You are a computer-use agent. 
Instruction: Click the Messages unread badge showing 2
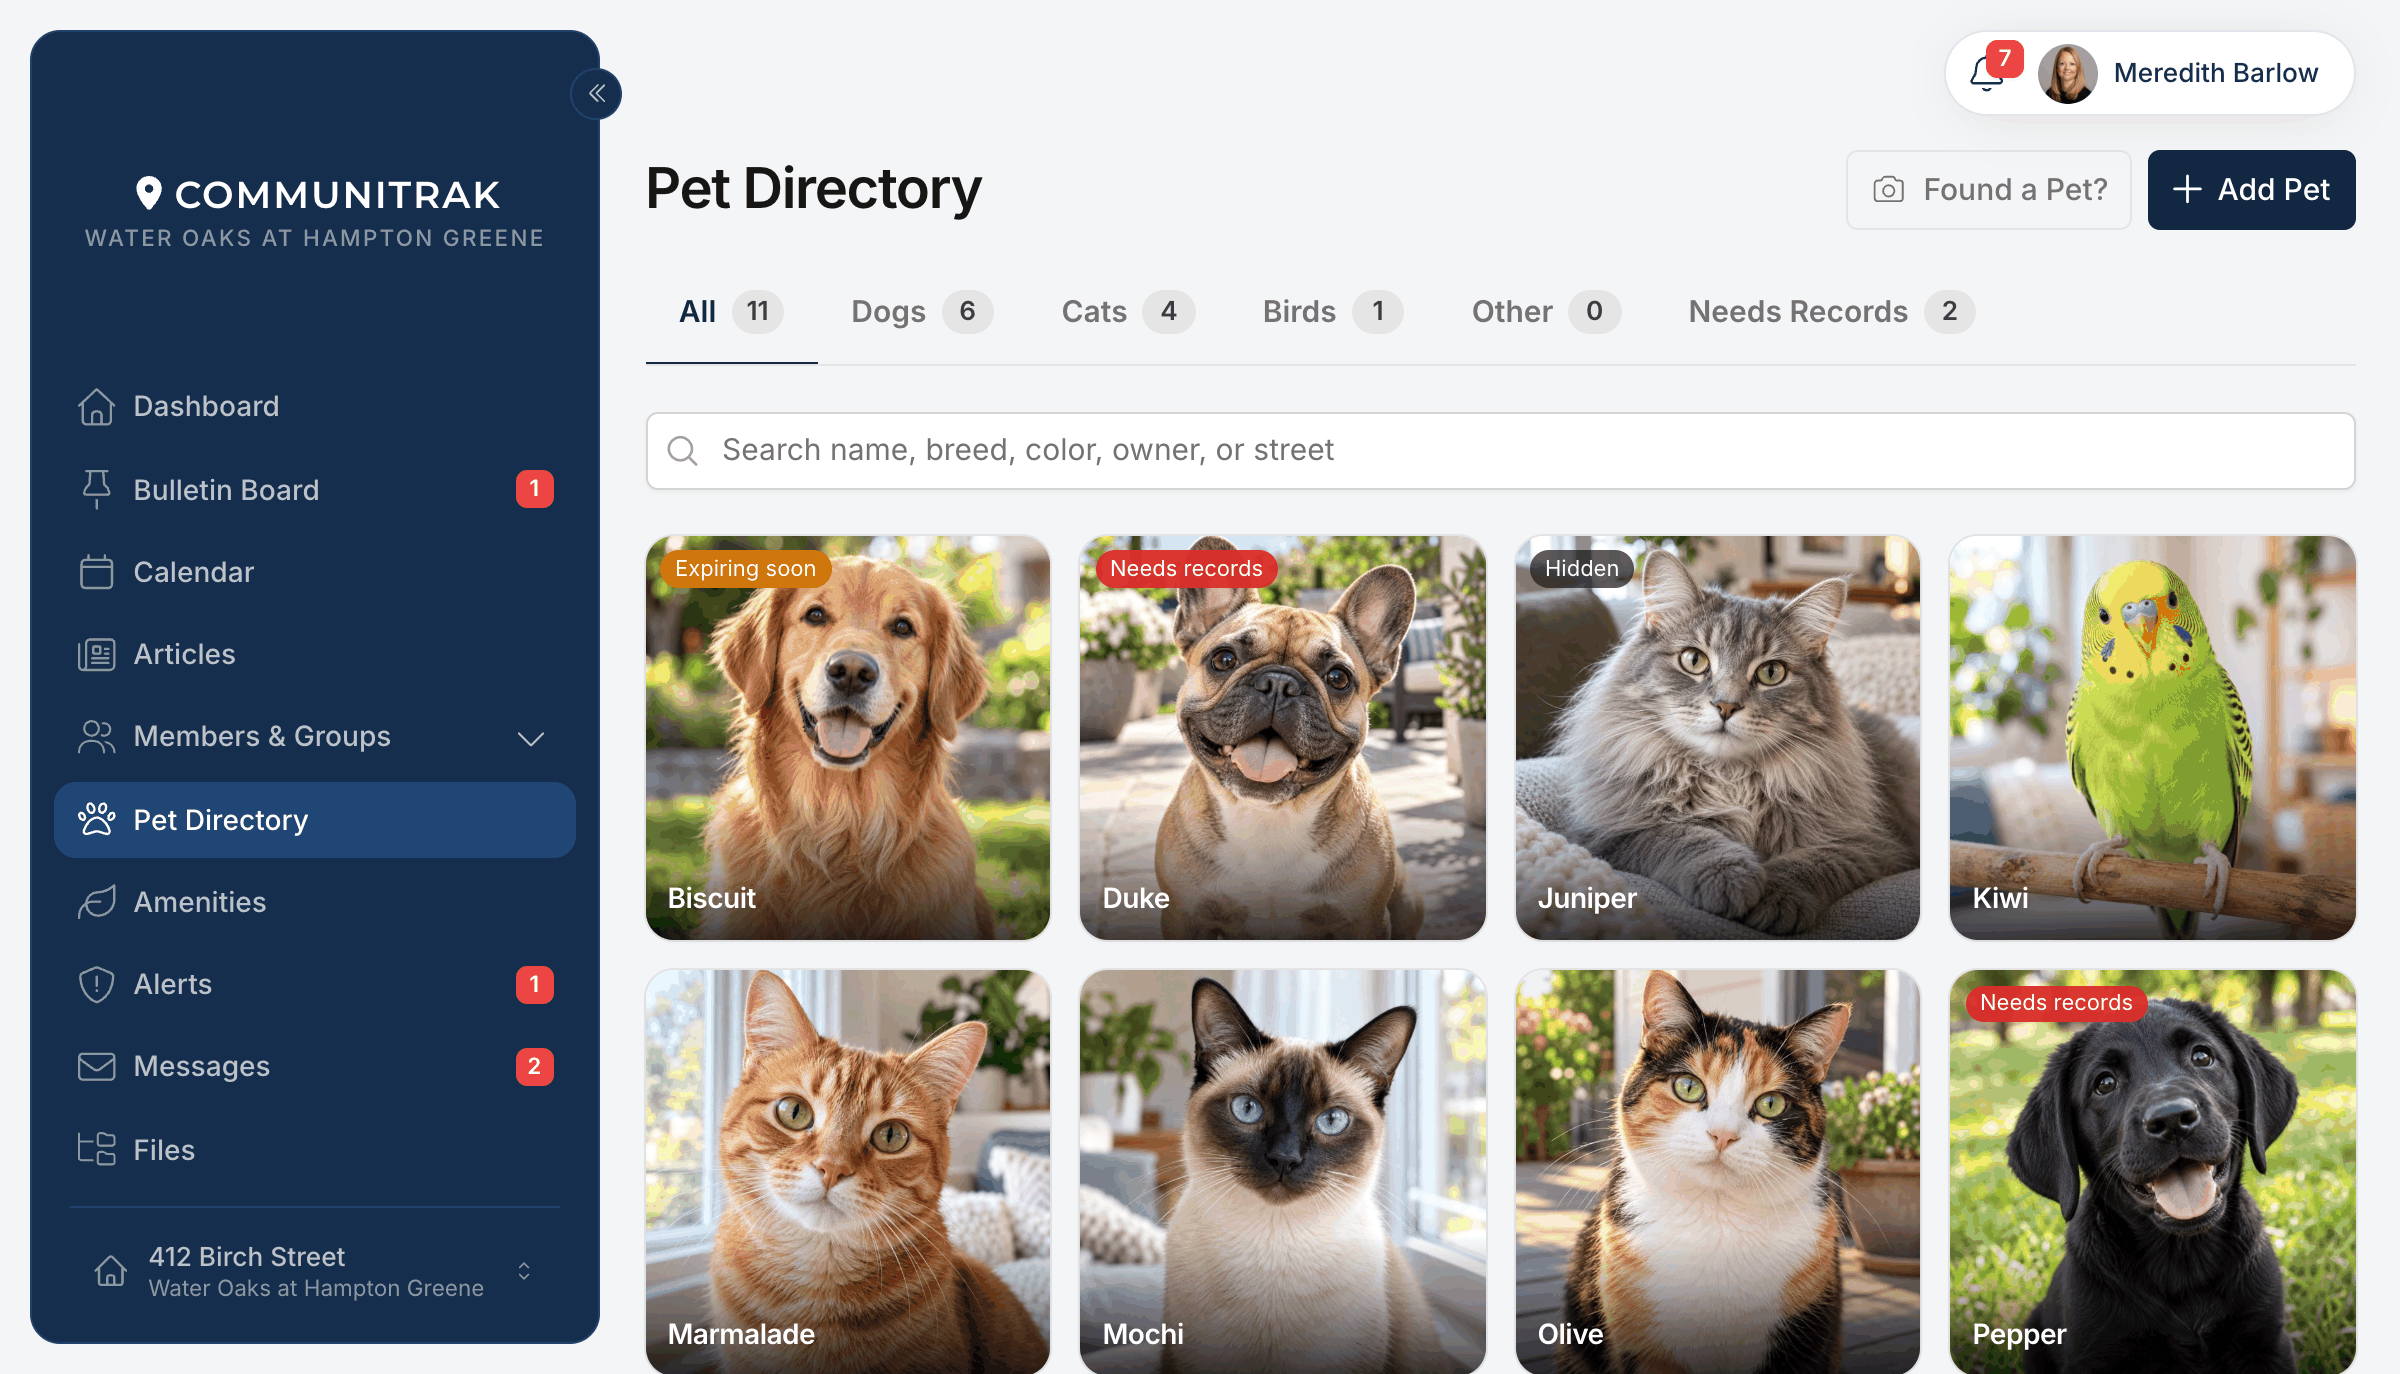tap(534, 1066)
